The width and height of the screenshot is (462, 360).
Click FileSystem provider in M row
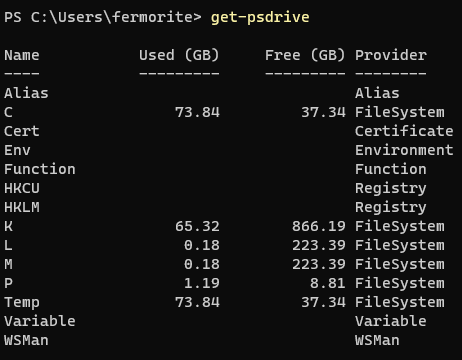[400, 264]
